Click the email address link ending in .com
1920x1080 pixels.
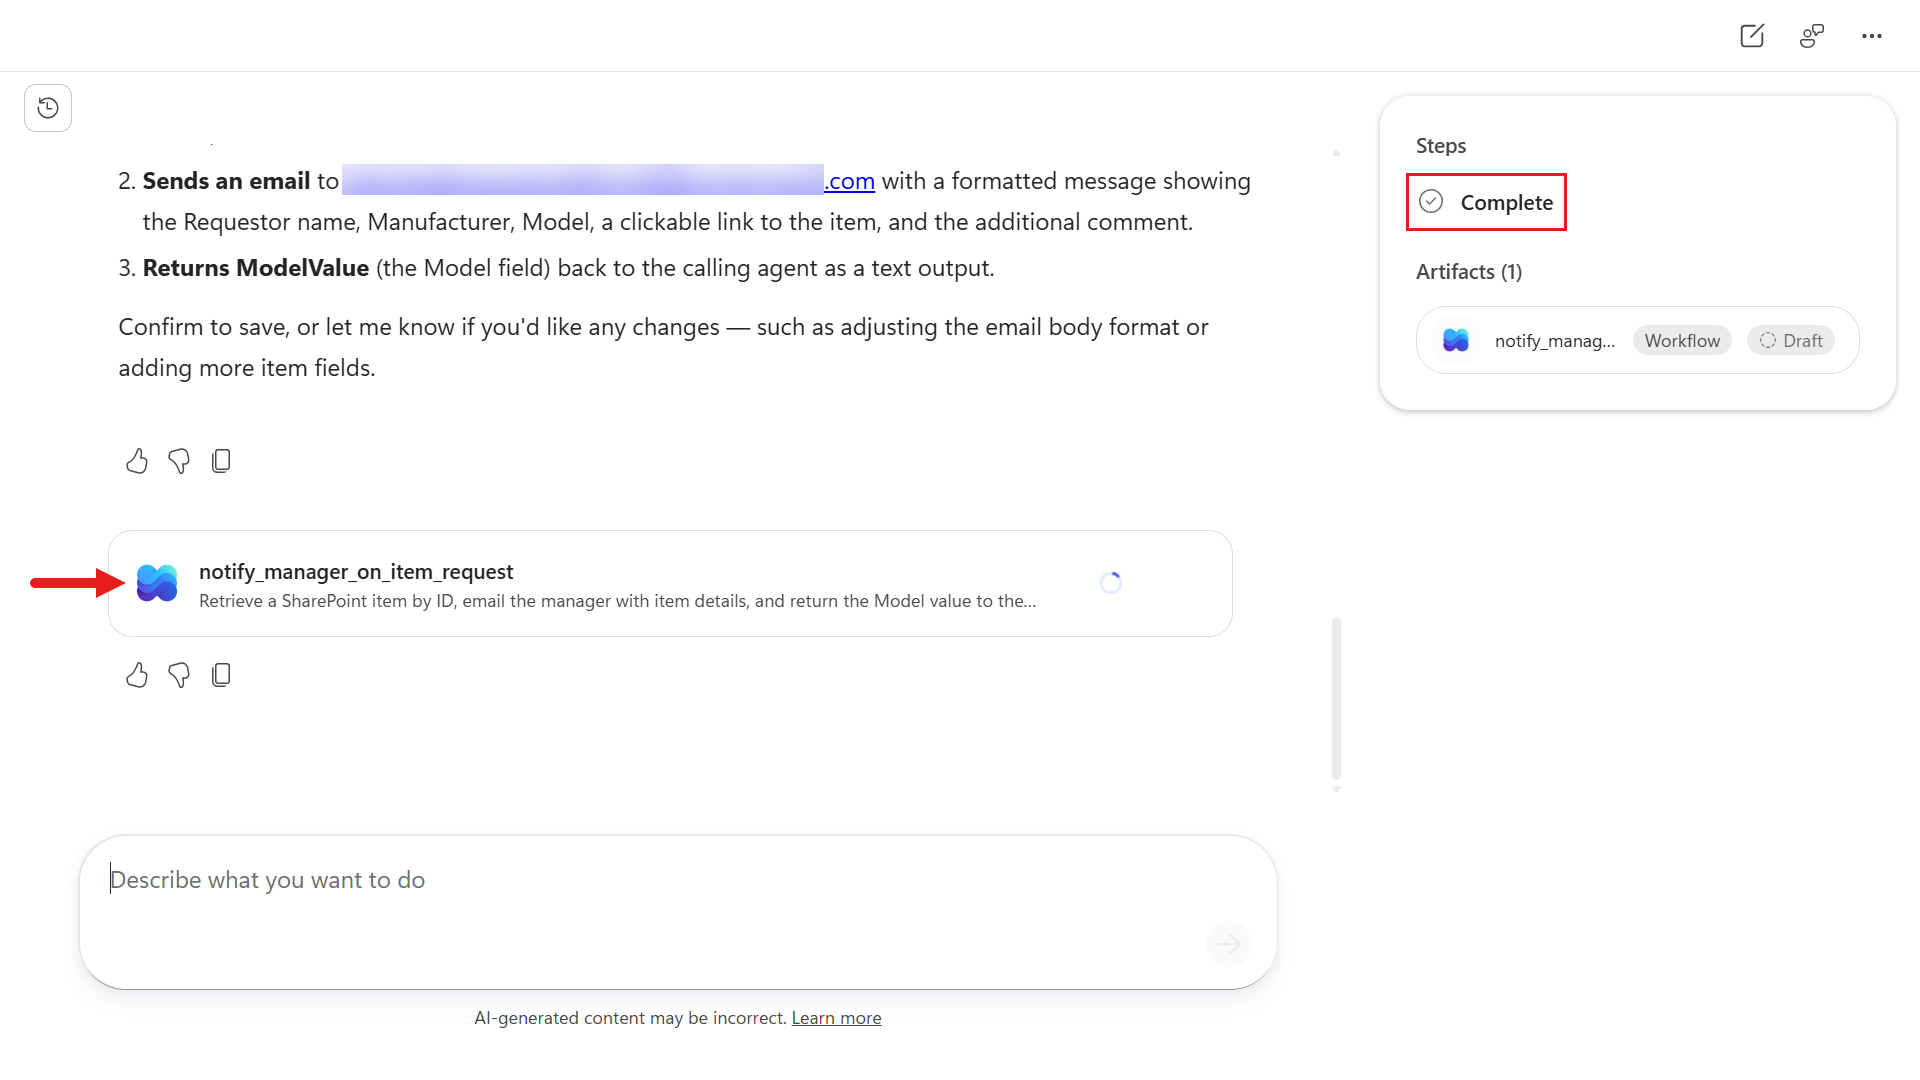point(609,181)
